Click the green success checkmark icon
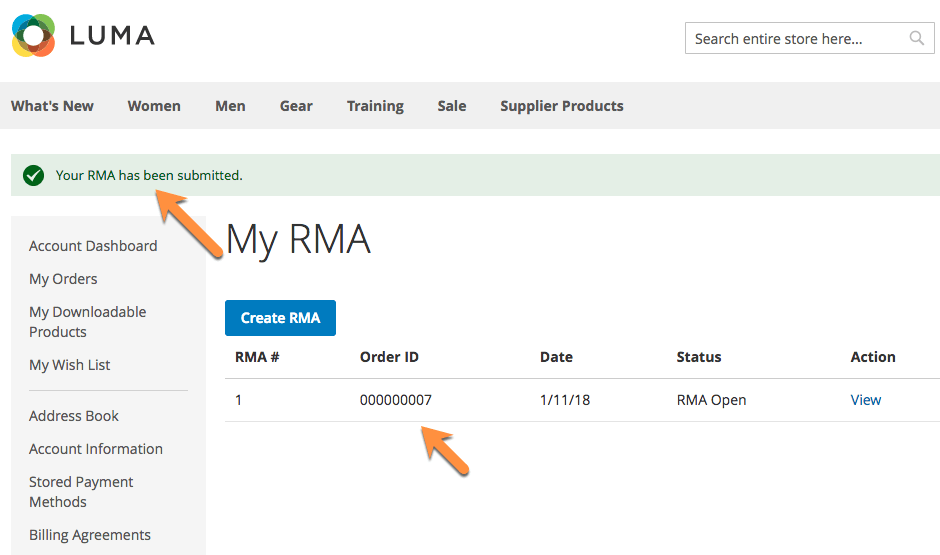Image resolution: width=940 pixels, height=555 pixels. click(33, 176)
